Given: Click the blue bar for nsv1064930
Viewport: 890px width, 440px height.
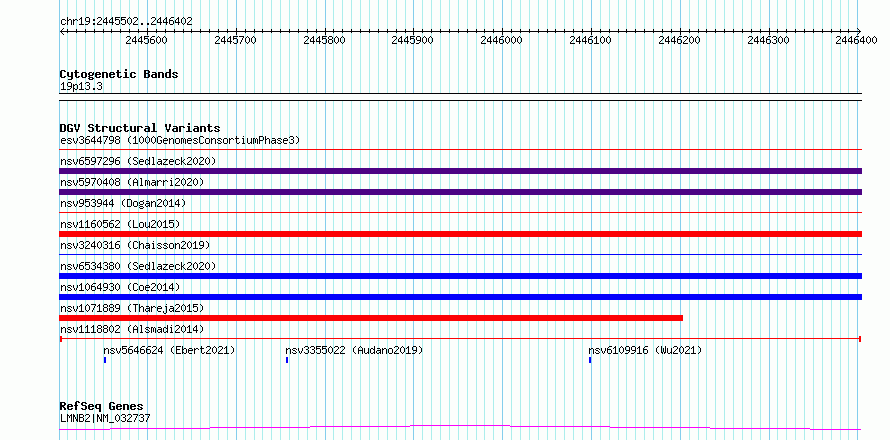Looking at the screenshot, I should tap(460, 297).
